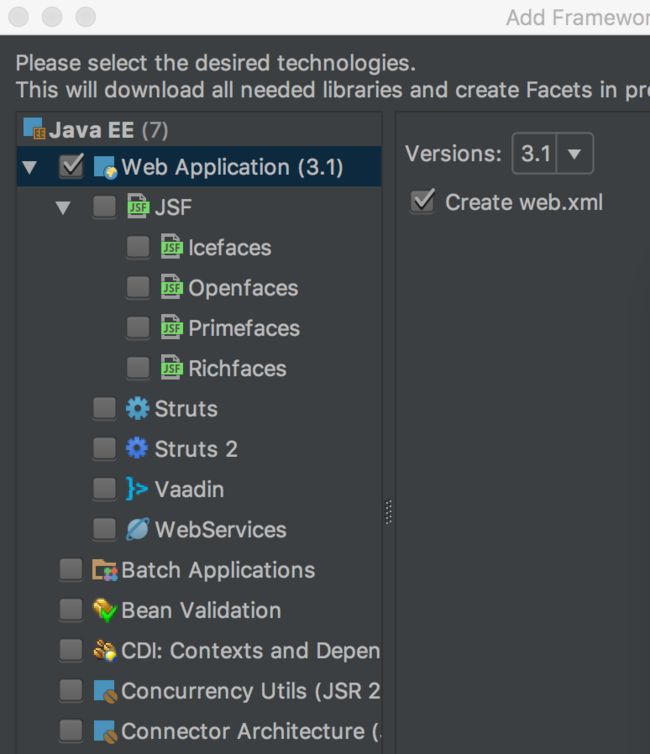Select the Primefaces tree row
This screenshot has height=754, width=650.
pyautogui.click(x=199, y=328)
